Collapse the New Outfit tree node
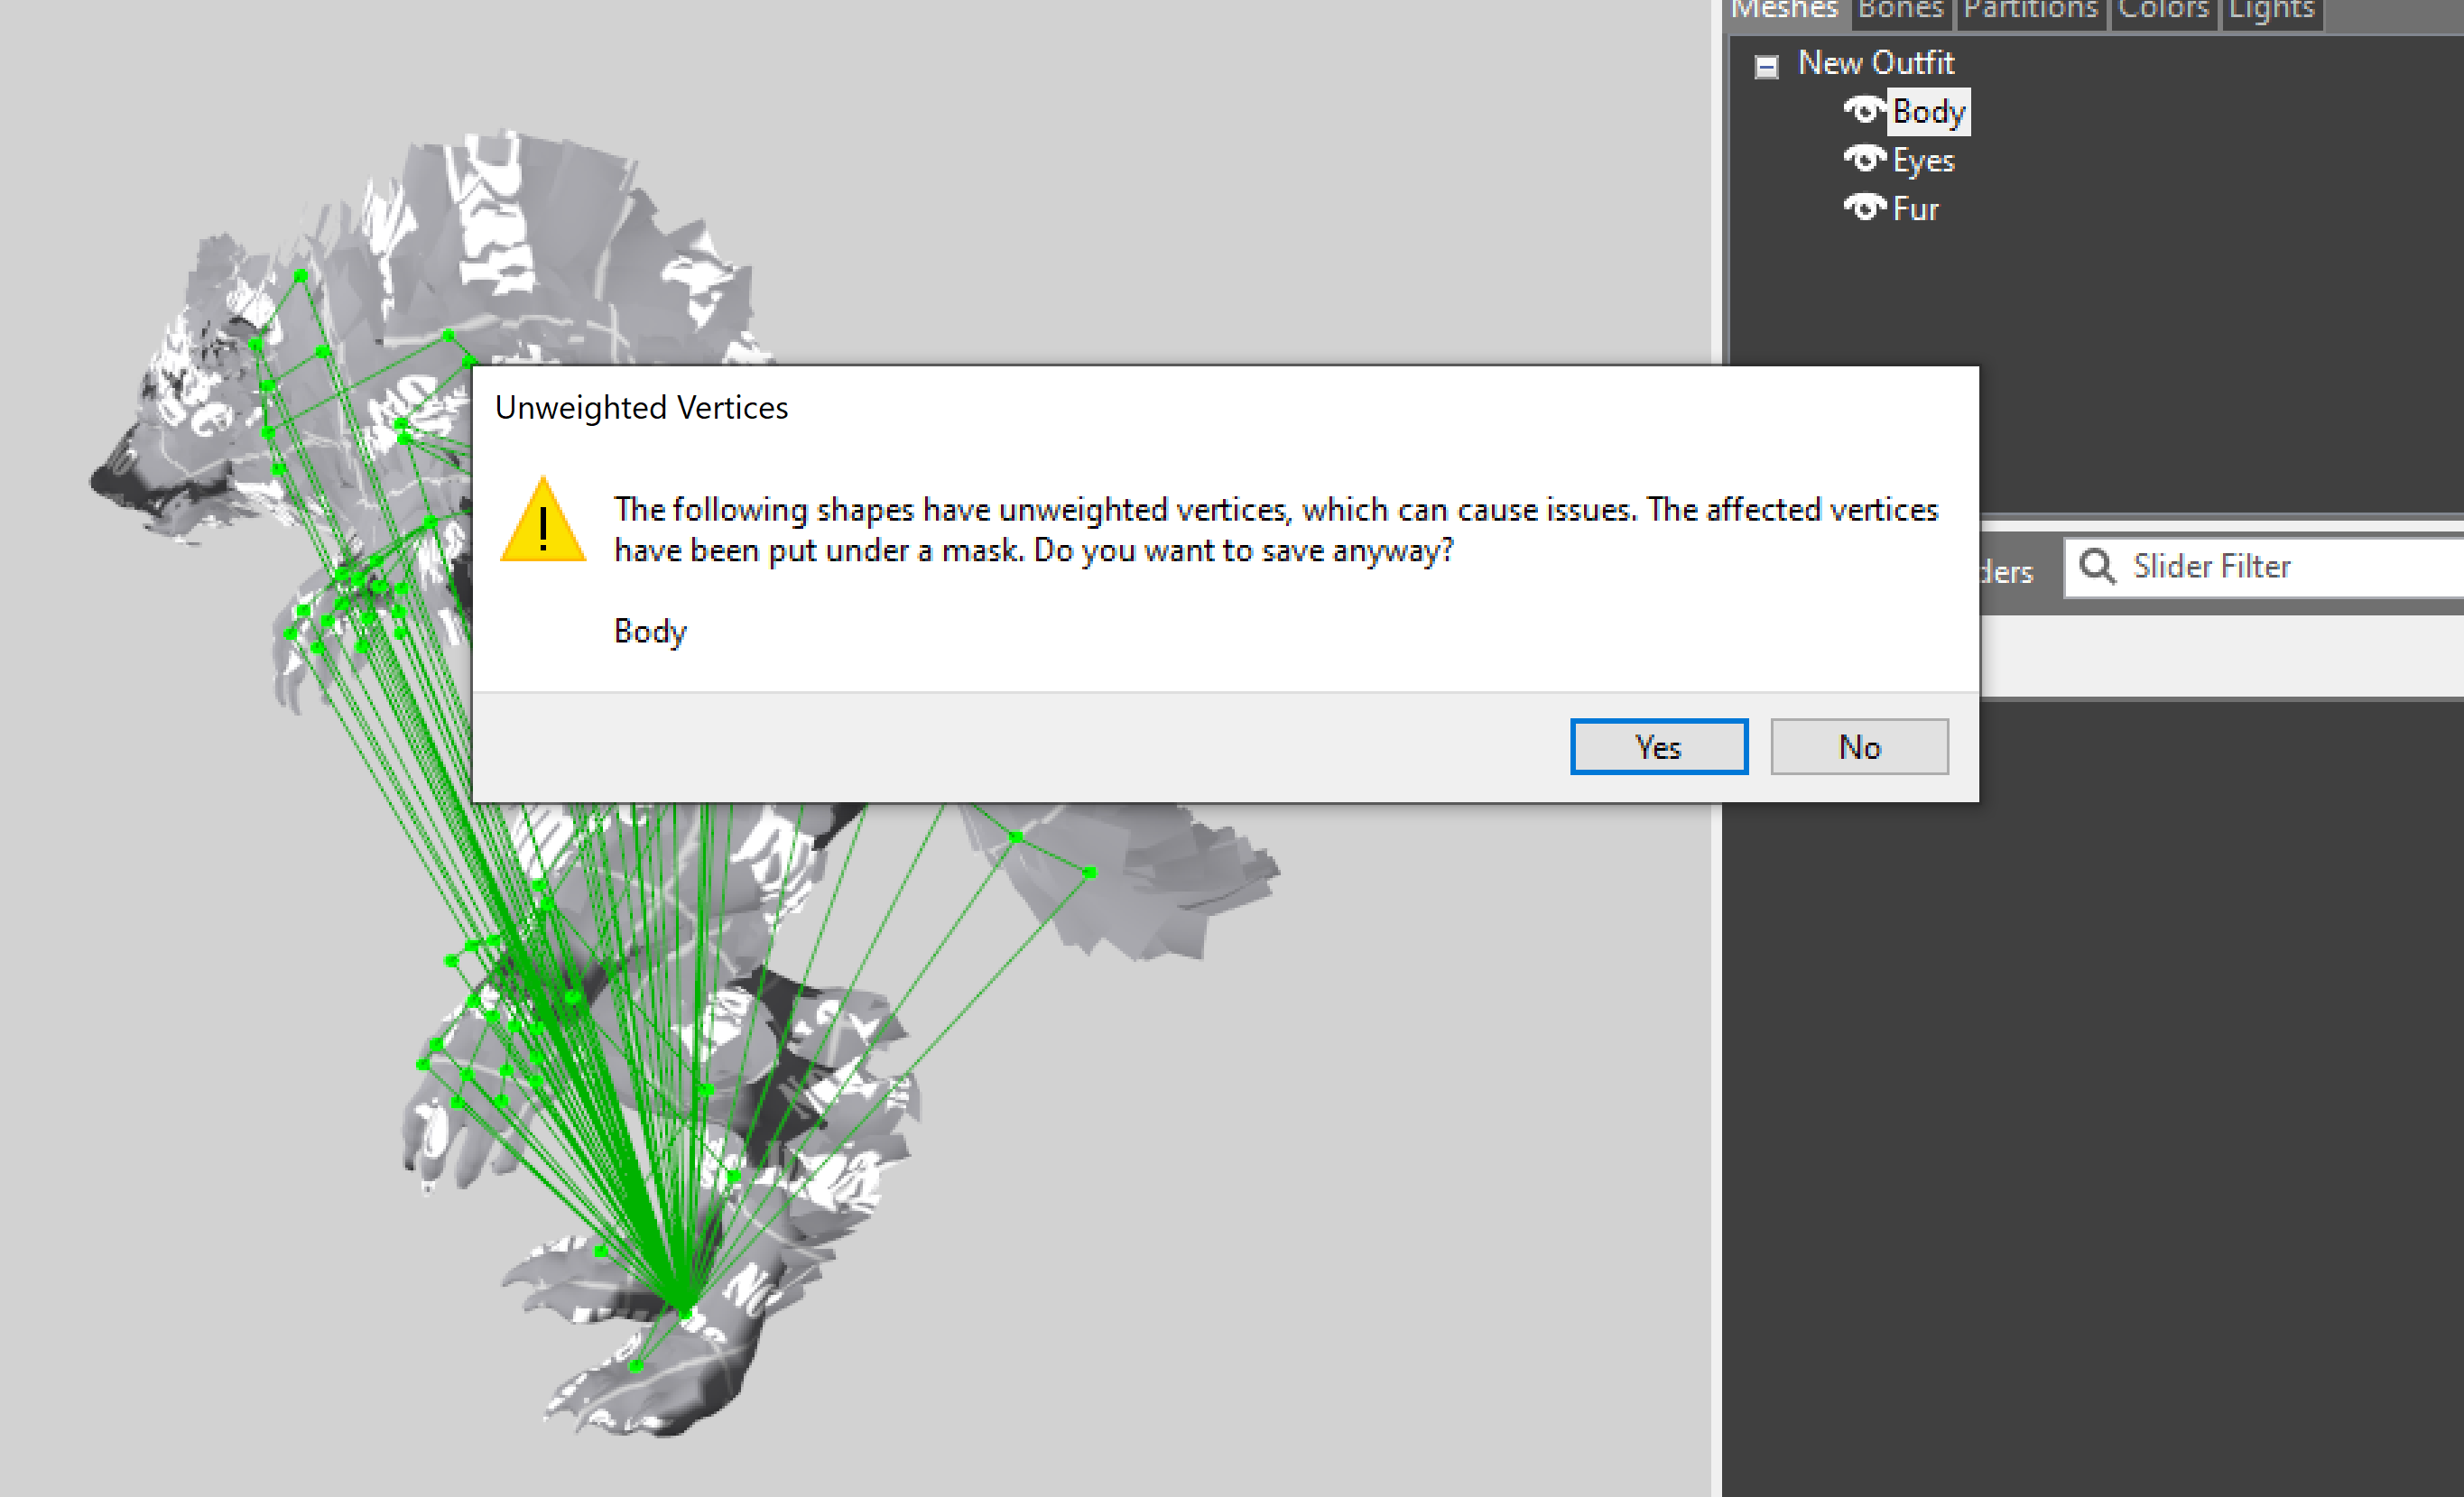Viewport: 2464px width, 1497px height. [1766, 67]
